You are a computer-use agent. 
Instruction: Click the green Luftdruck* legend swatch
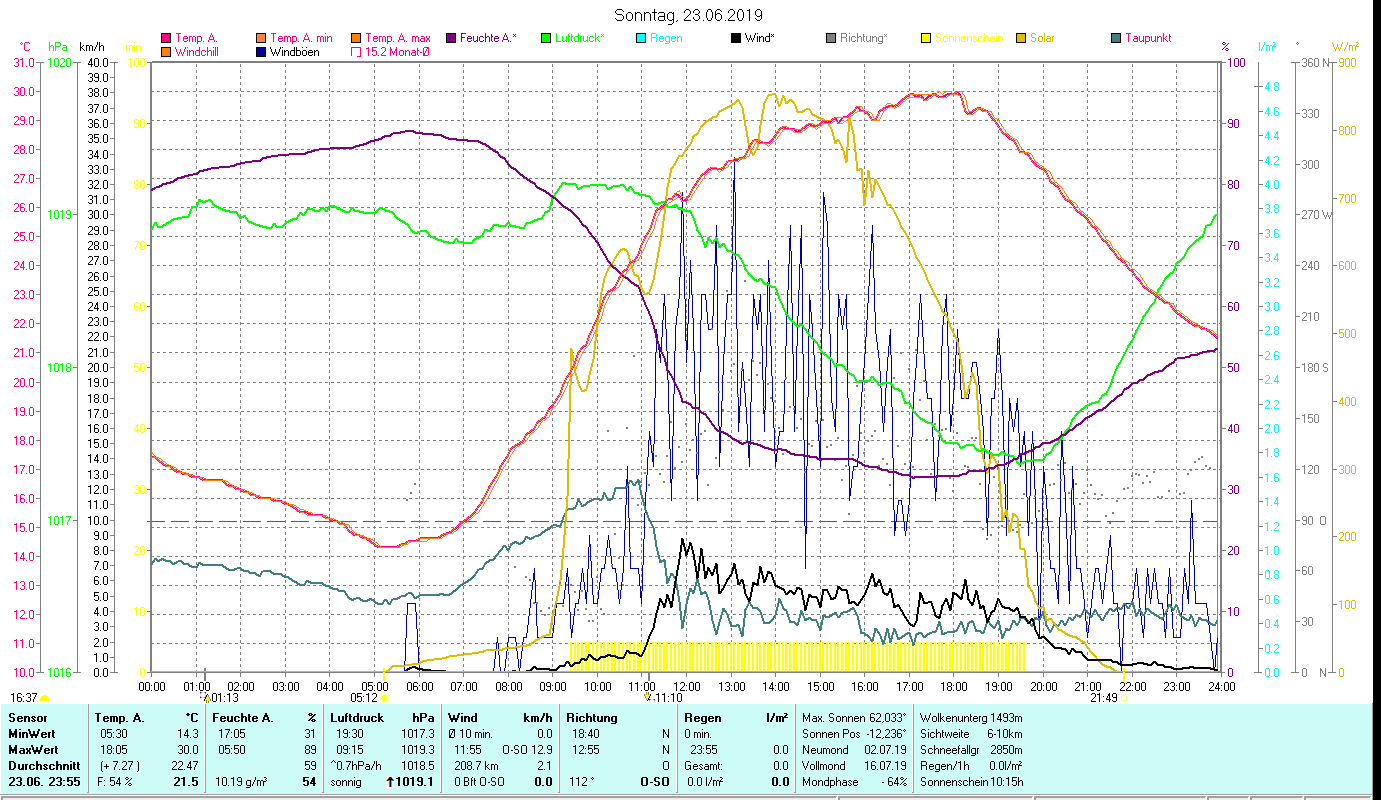pyautogui.click(x=546, y=39)
